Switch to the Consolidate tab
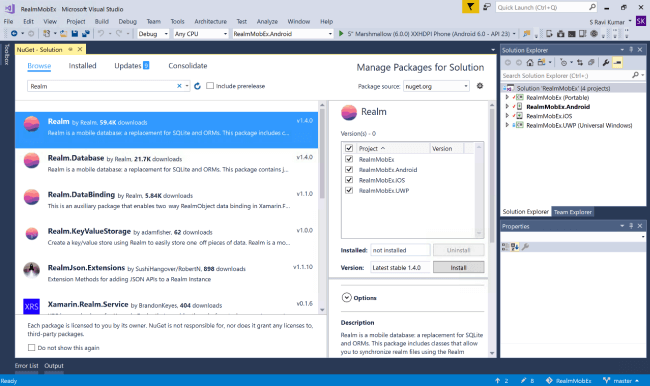 pyautogui.click(x=188, y=66)
